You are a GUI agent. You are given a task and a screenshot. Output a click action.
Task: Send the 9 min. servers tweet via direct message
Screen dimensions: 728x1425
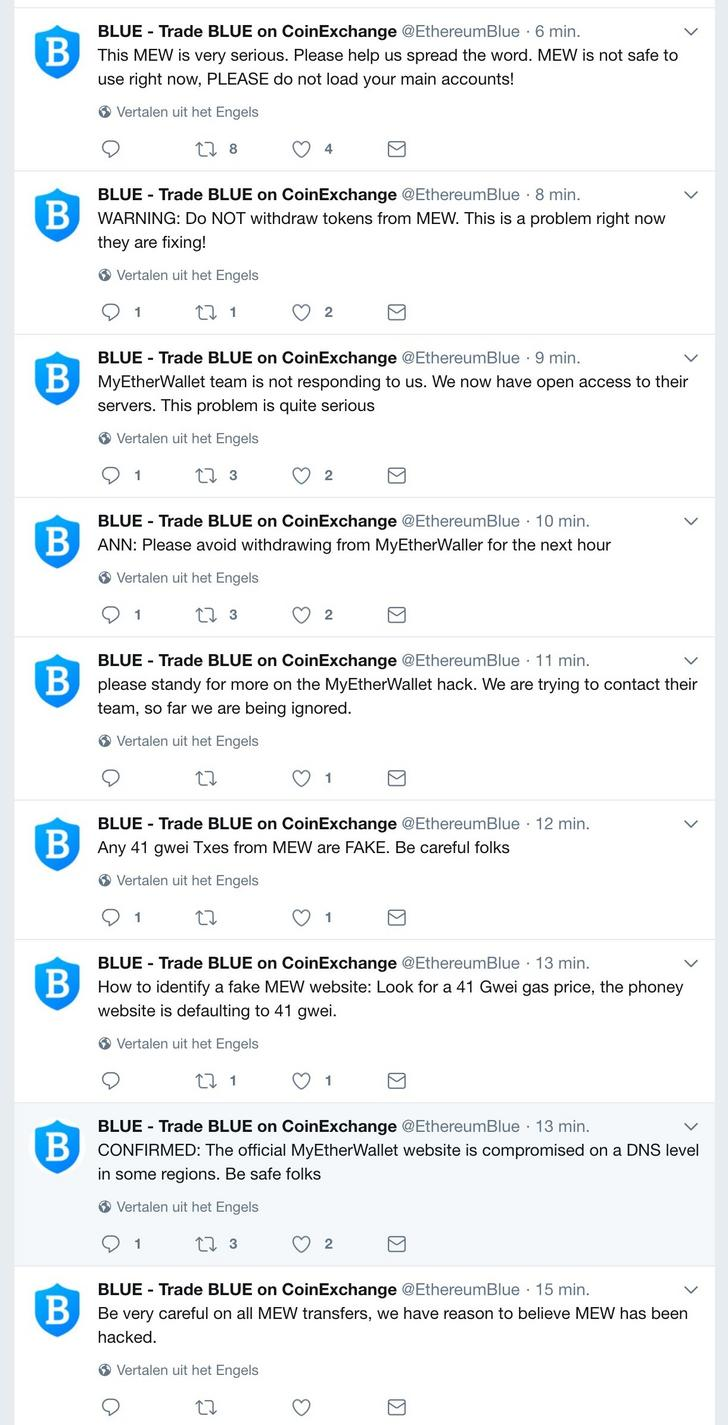pyautogui.click(x=396, y=475)
